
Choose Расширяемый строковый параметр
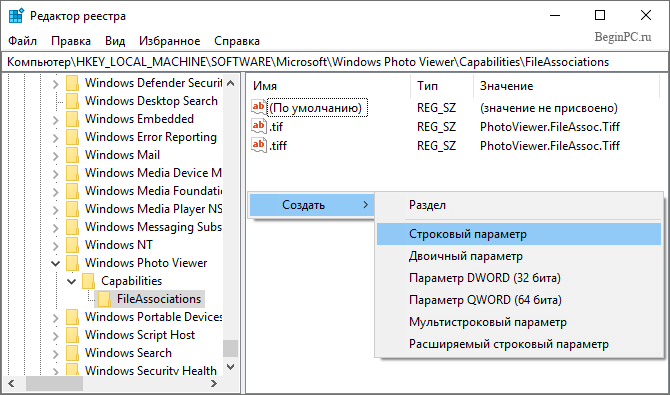coord(519,344)
